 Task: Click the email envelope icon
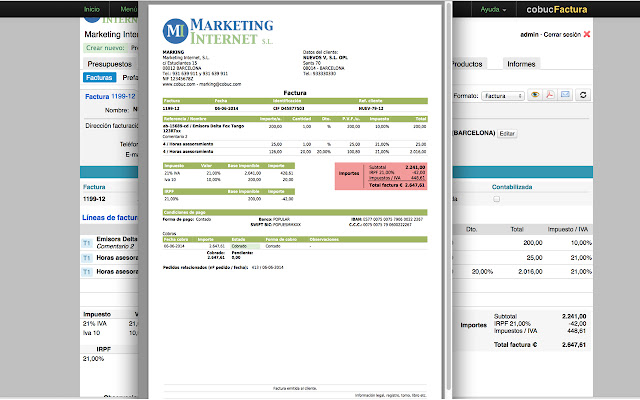tap(564, 96)
